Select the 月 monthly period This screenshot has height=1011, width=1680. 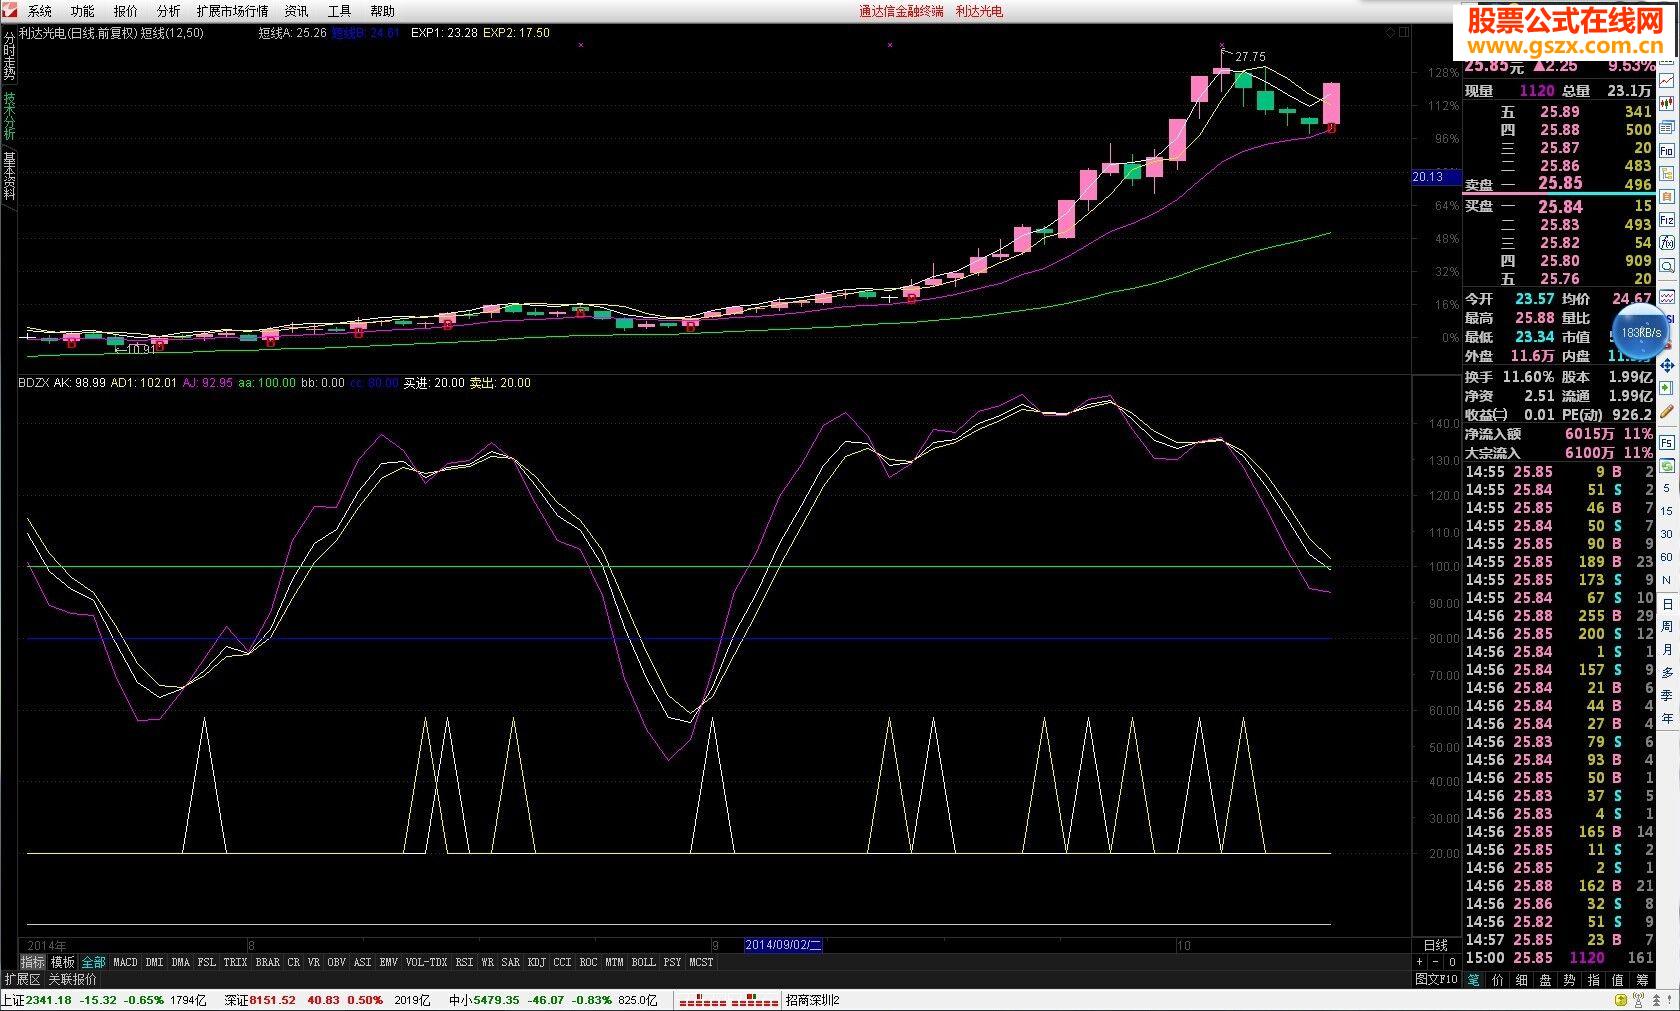1667,649
